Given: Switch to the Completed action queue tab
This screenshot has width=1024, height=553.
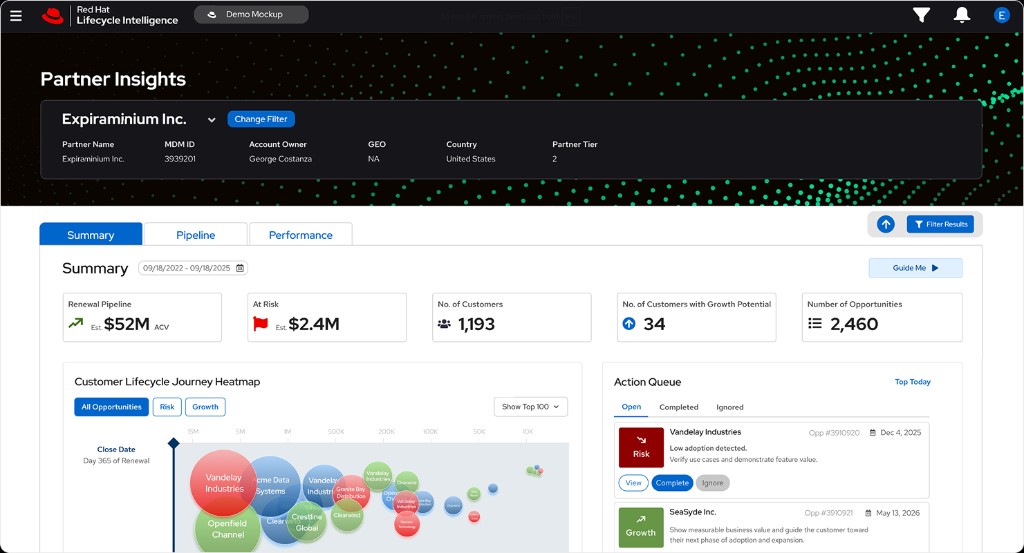Looking at the screenshot, I should (679, 407).
